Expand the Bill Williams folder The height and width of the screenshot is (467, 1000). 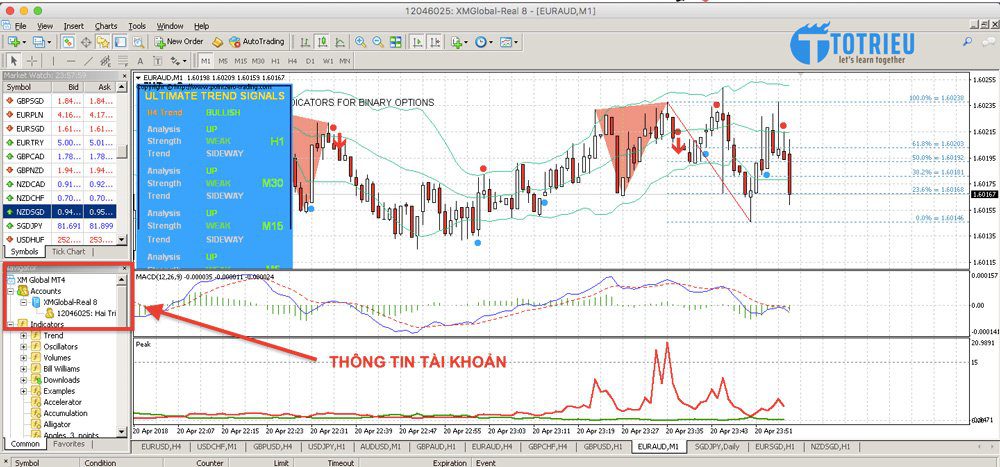pos(24,369)
